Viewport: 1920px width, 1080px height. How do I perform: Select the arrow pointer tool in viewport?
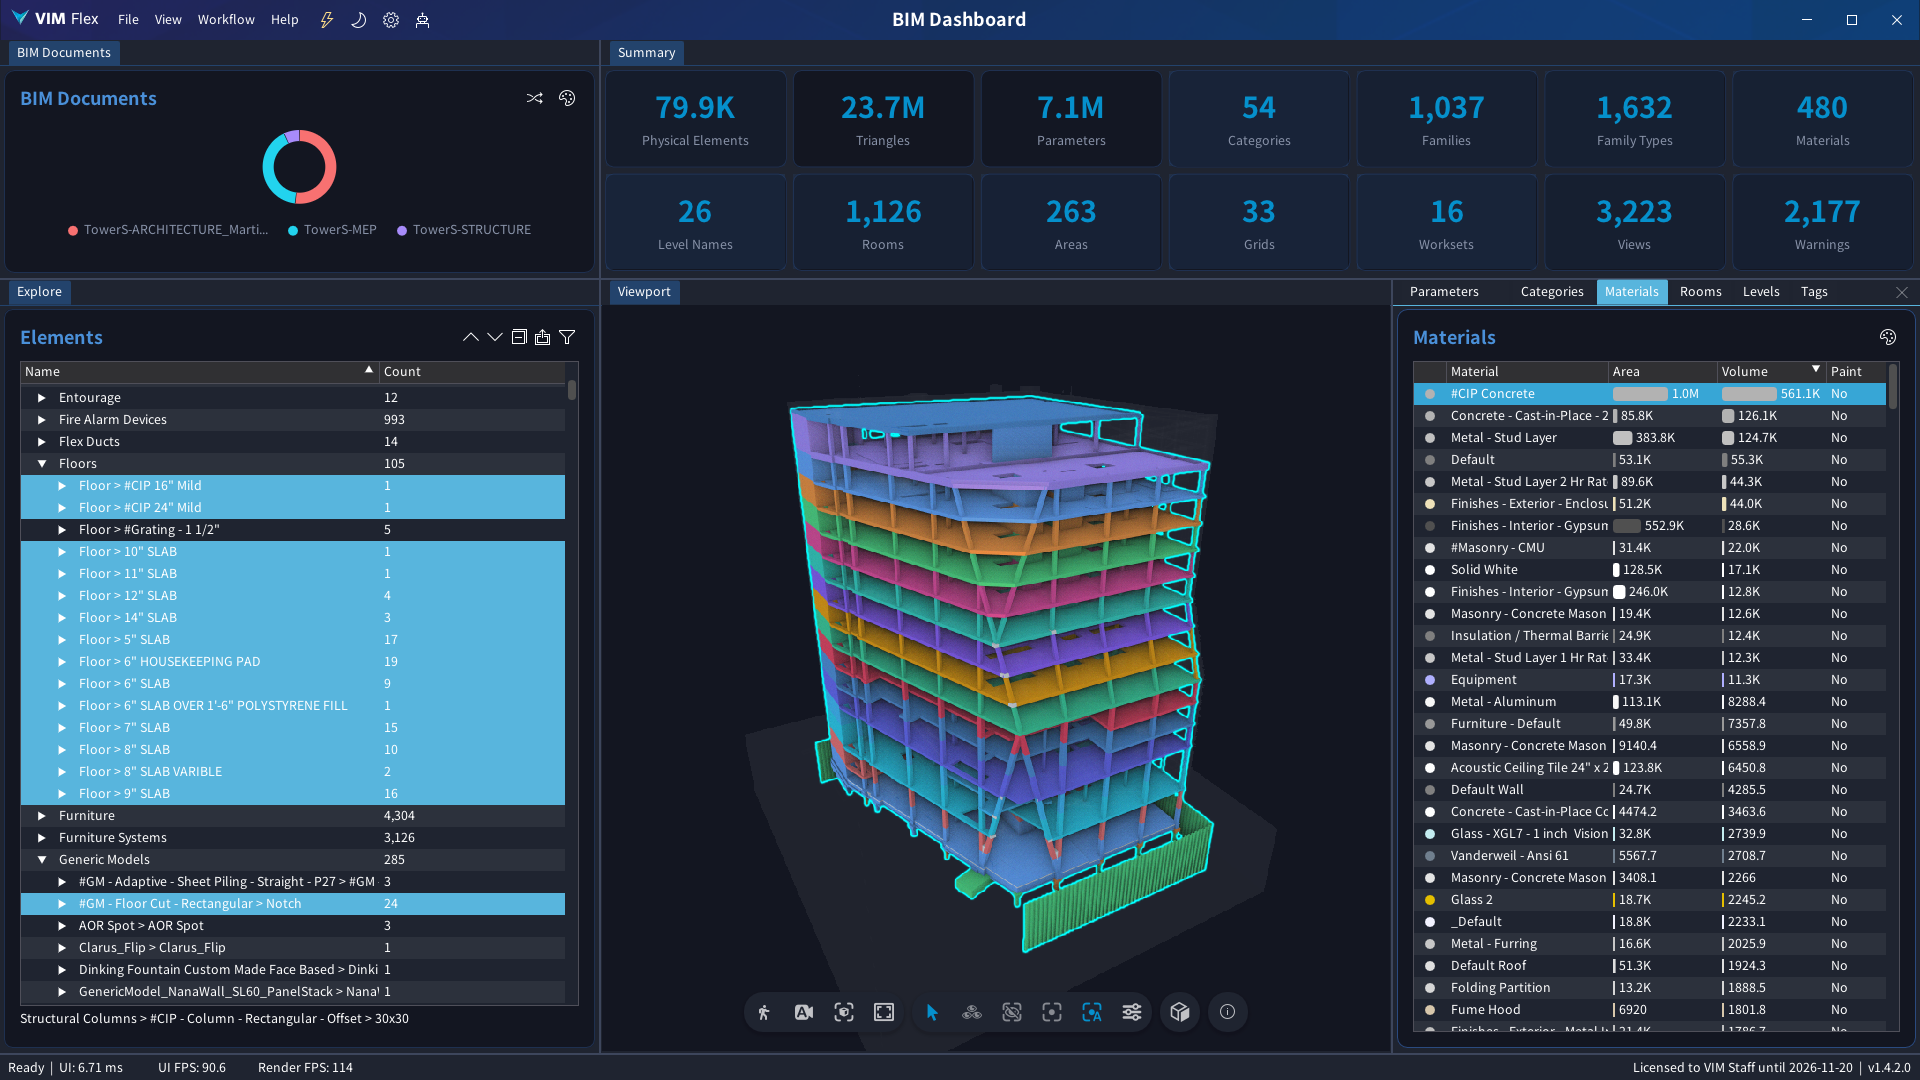click(932, 1012)
